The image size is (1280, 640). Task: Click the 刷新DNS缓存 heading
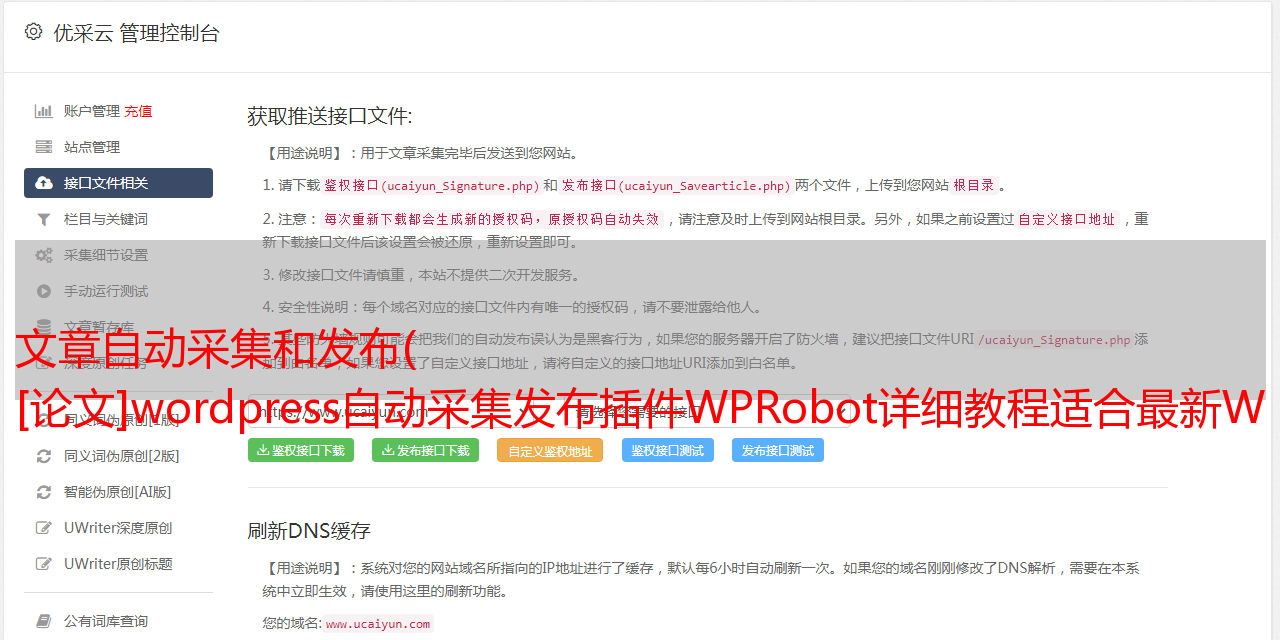309,530
